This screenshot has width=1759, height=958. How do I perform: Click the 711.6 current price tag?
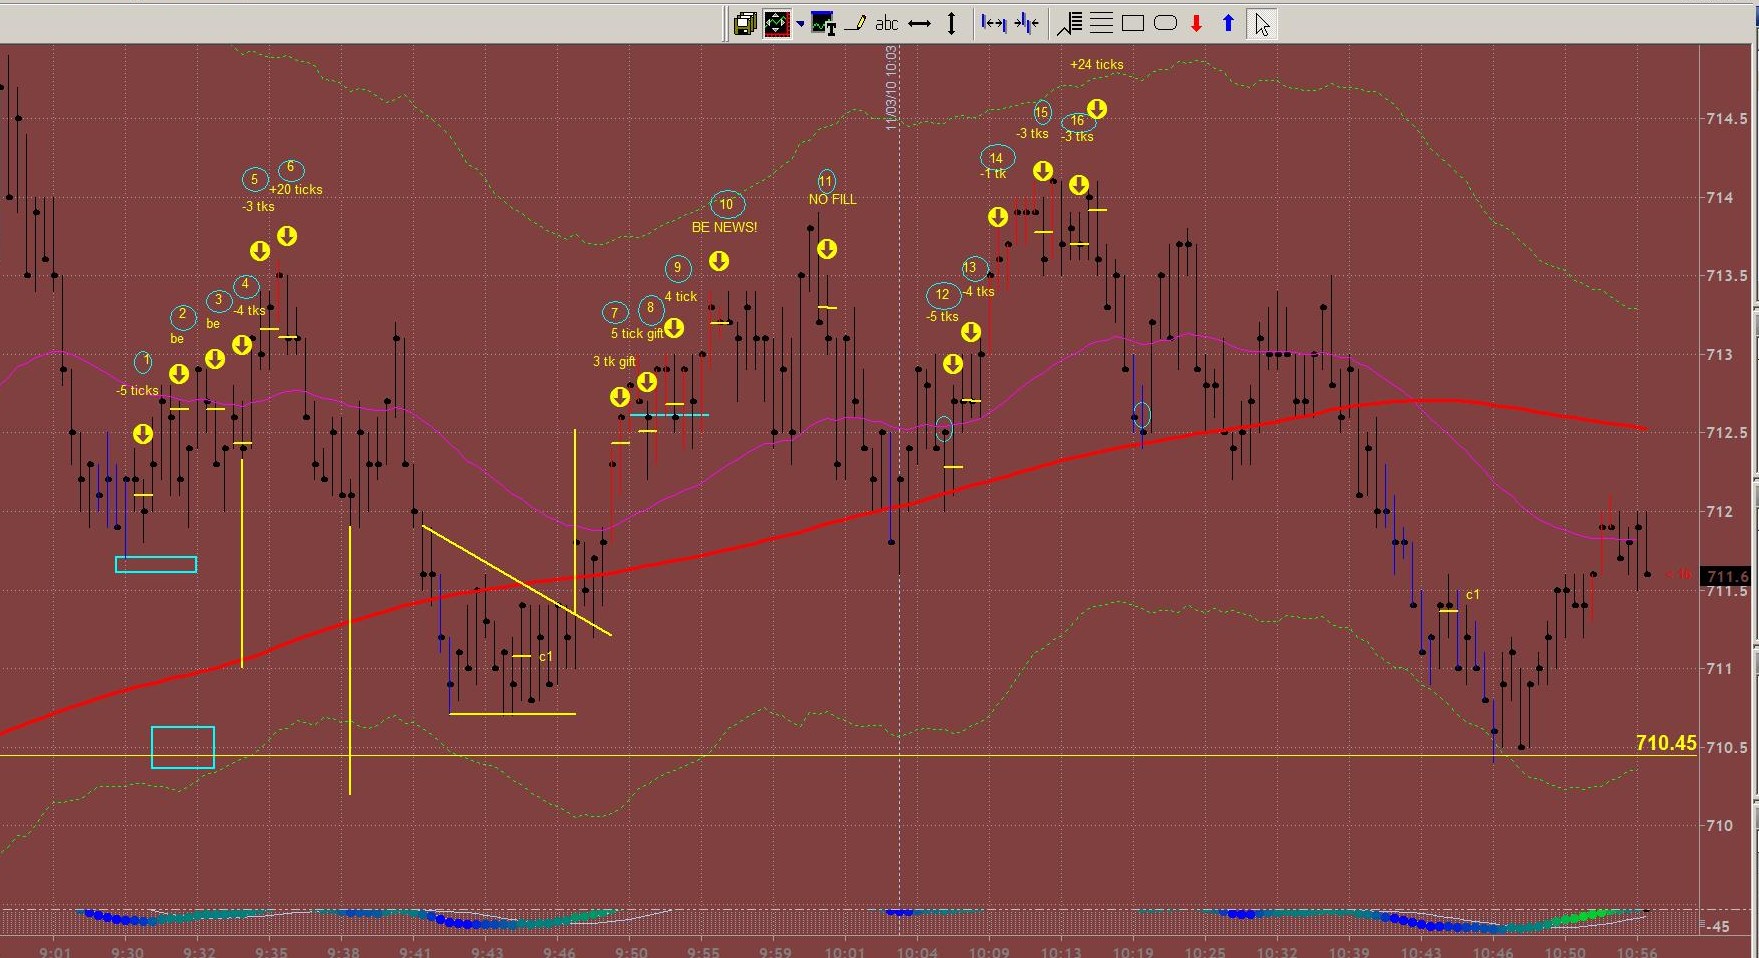(1727, 576)
